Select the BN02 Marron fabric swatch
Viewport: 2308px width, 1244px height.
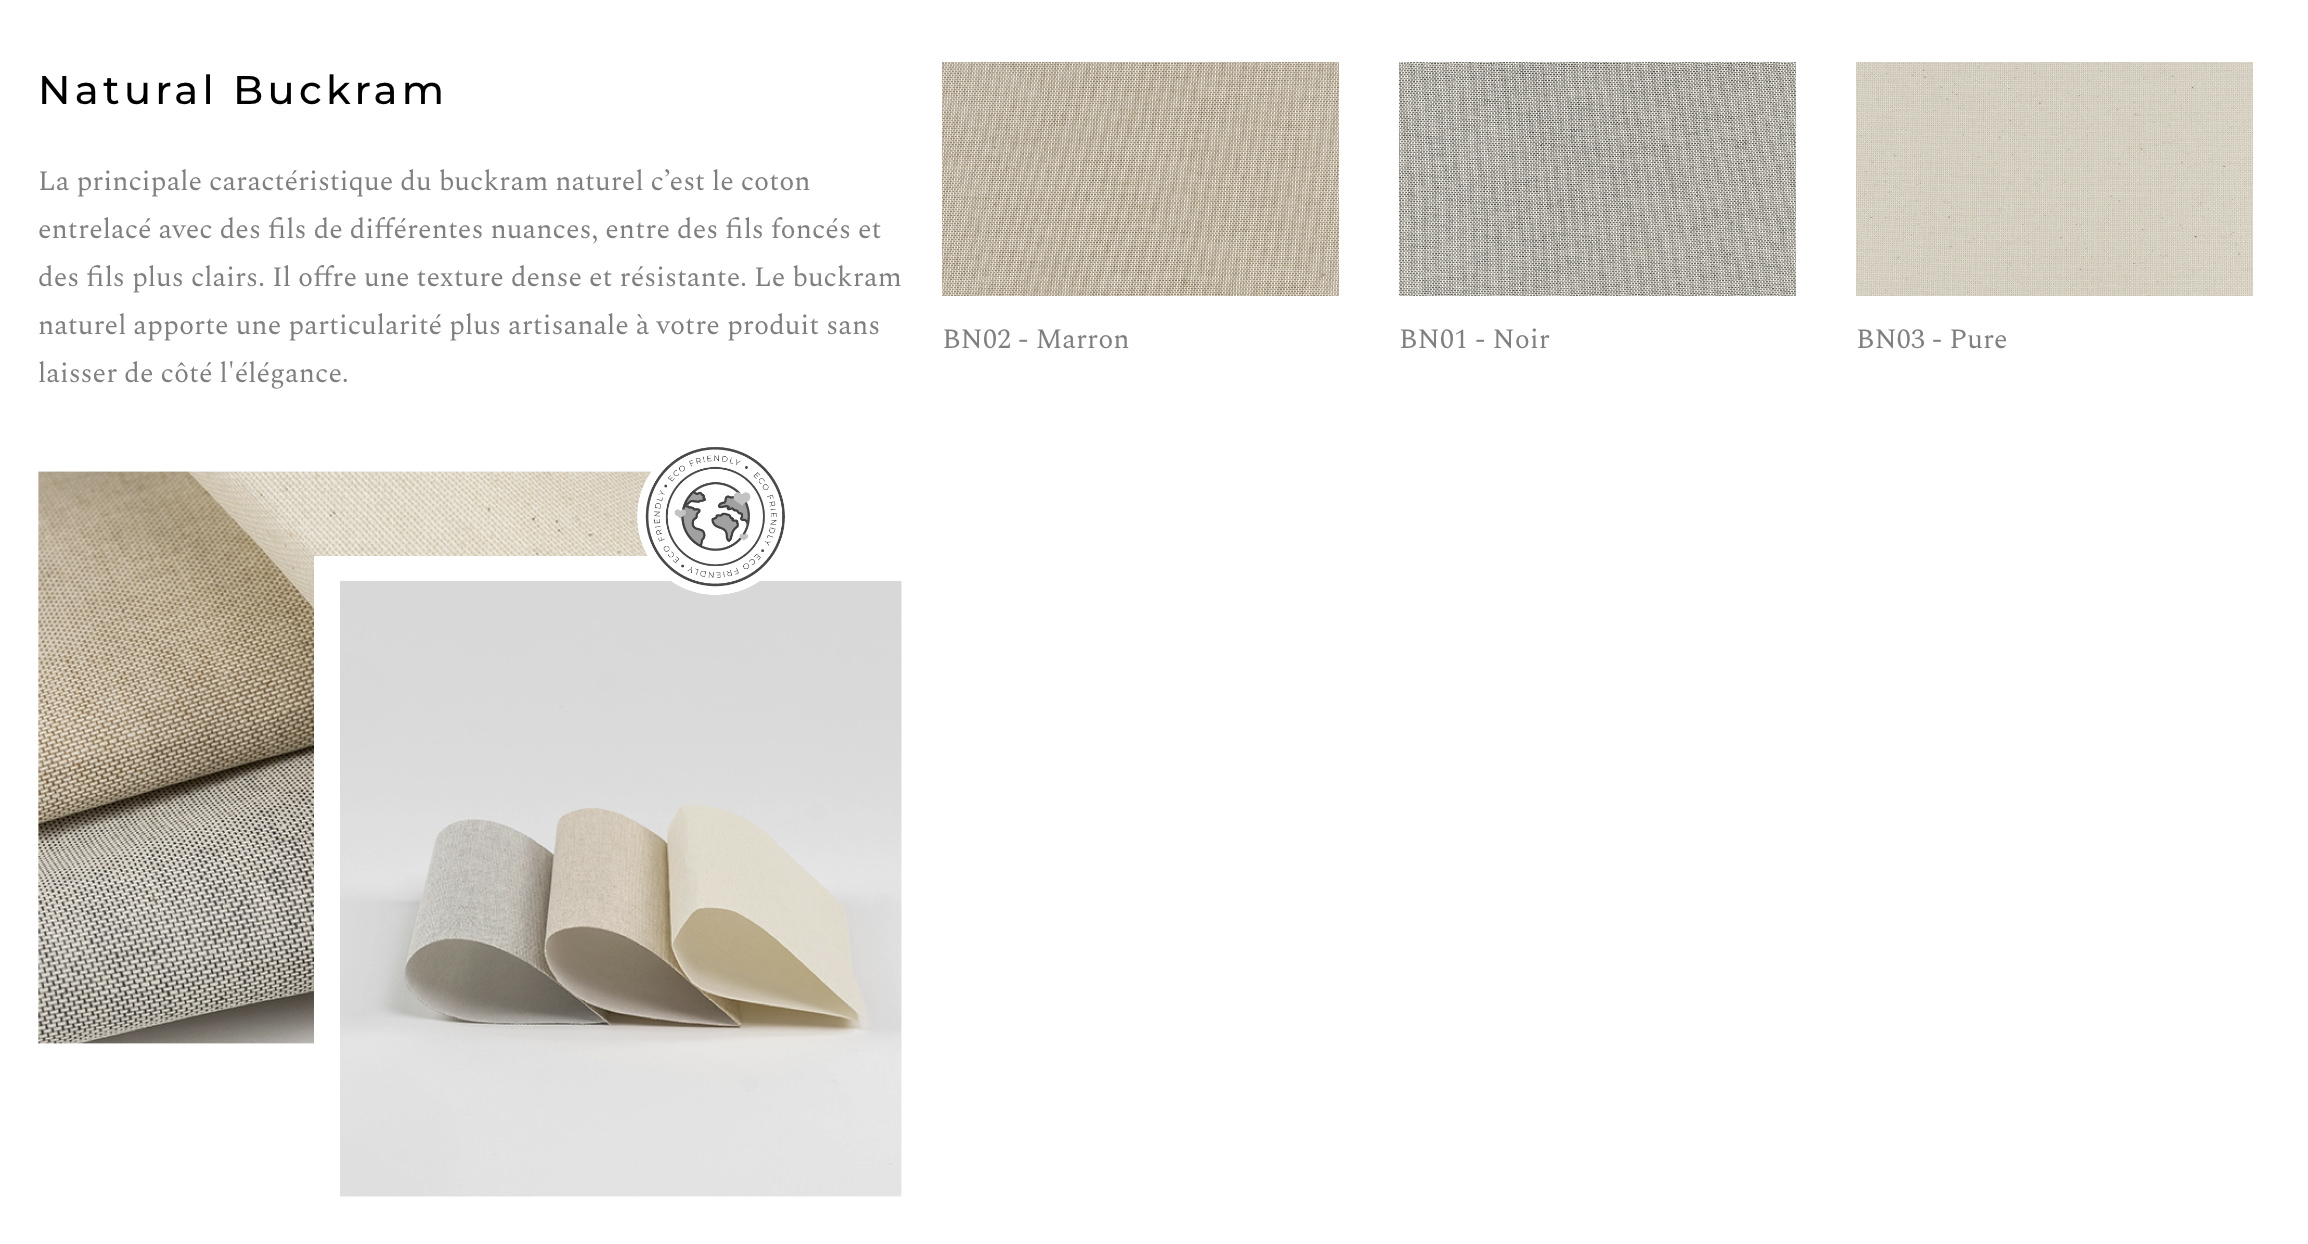click(x=1140, y=179)
